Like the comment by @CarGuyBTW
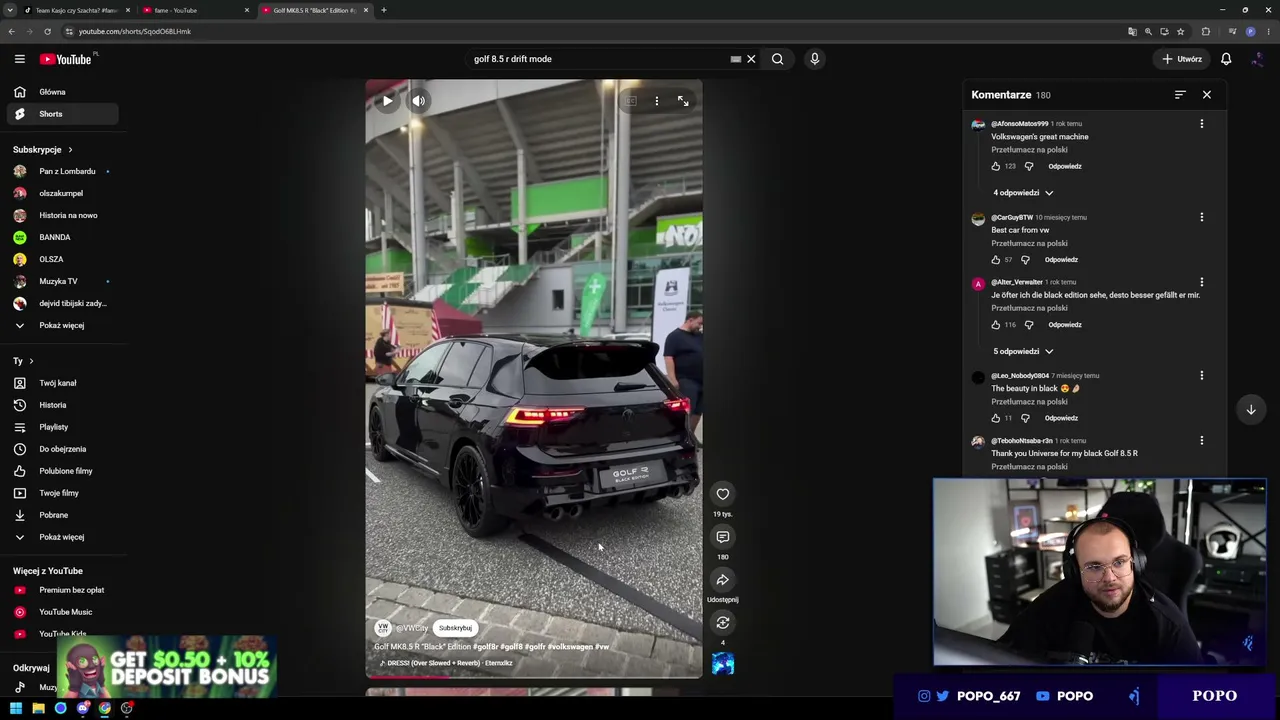This screenshot has height=720, width=1280. (996, 260)
